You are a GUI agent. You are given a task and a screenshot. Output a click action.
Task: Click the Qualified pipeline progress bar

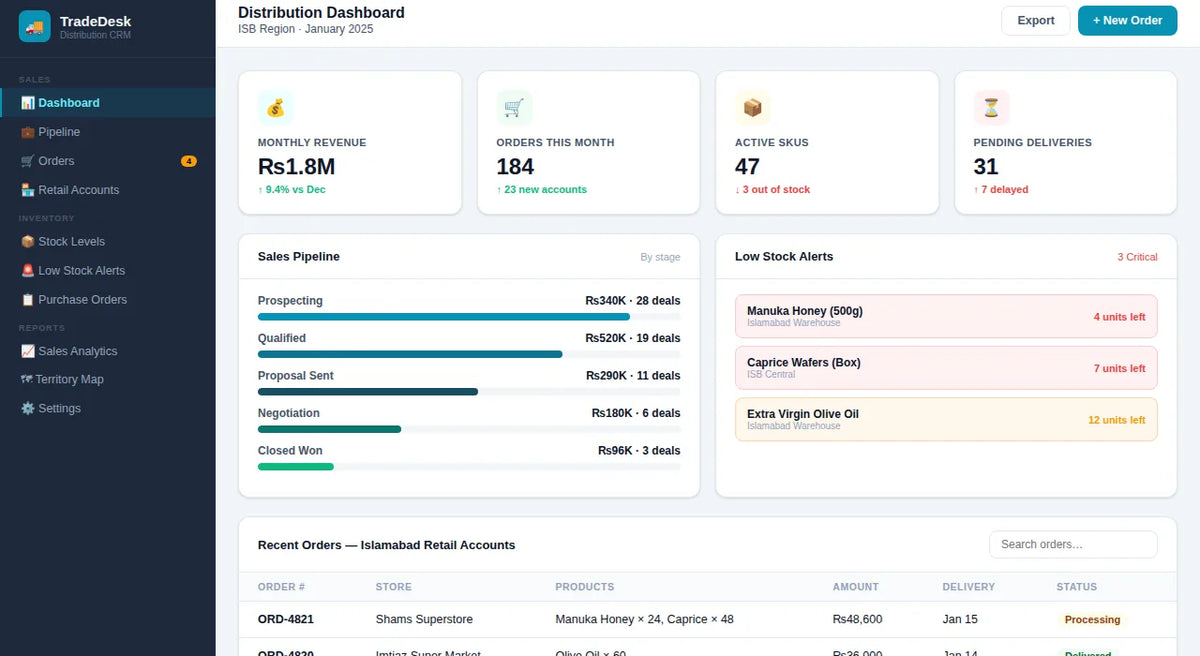[x=469, y=354]
